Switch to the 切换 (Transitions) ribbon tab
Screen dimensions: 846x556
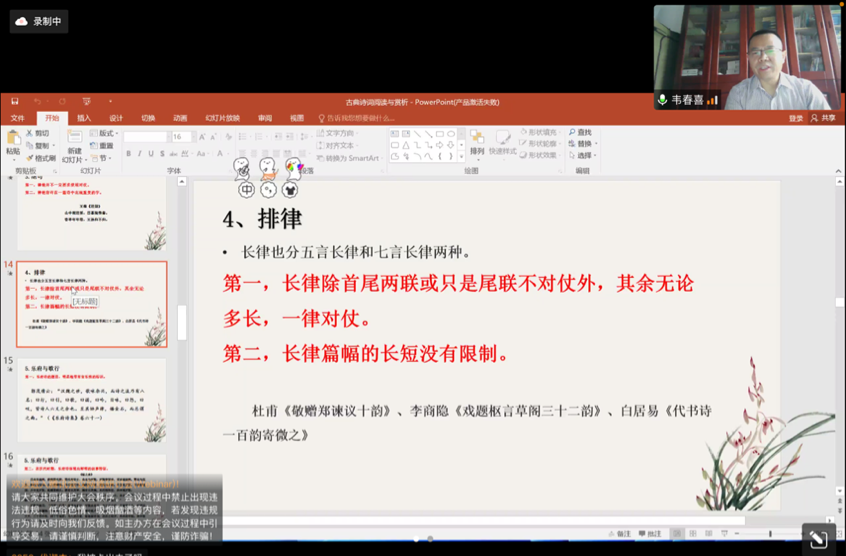pyautogui.click(x=148, y=118)
